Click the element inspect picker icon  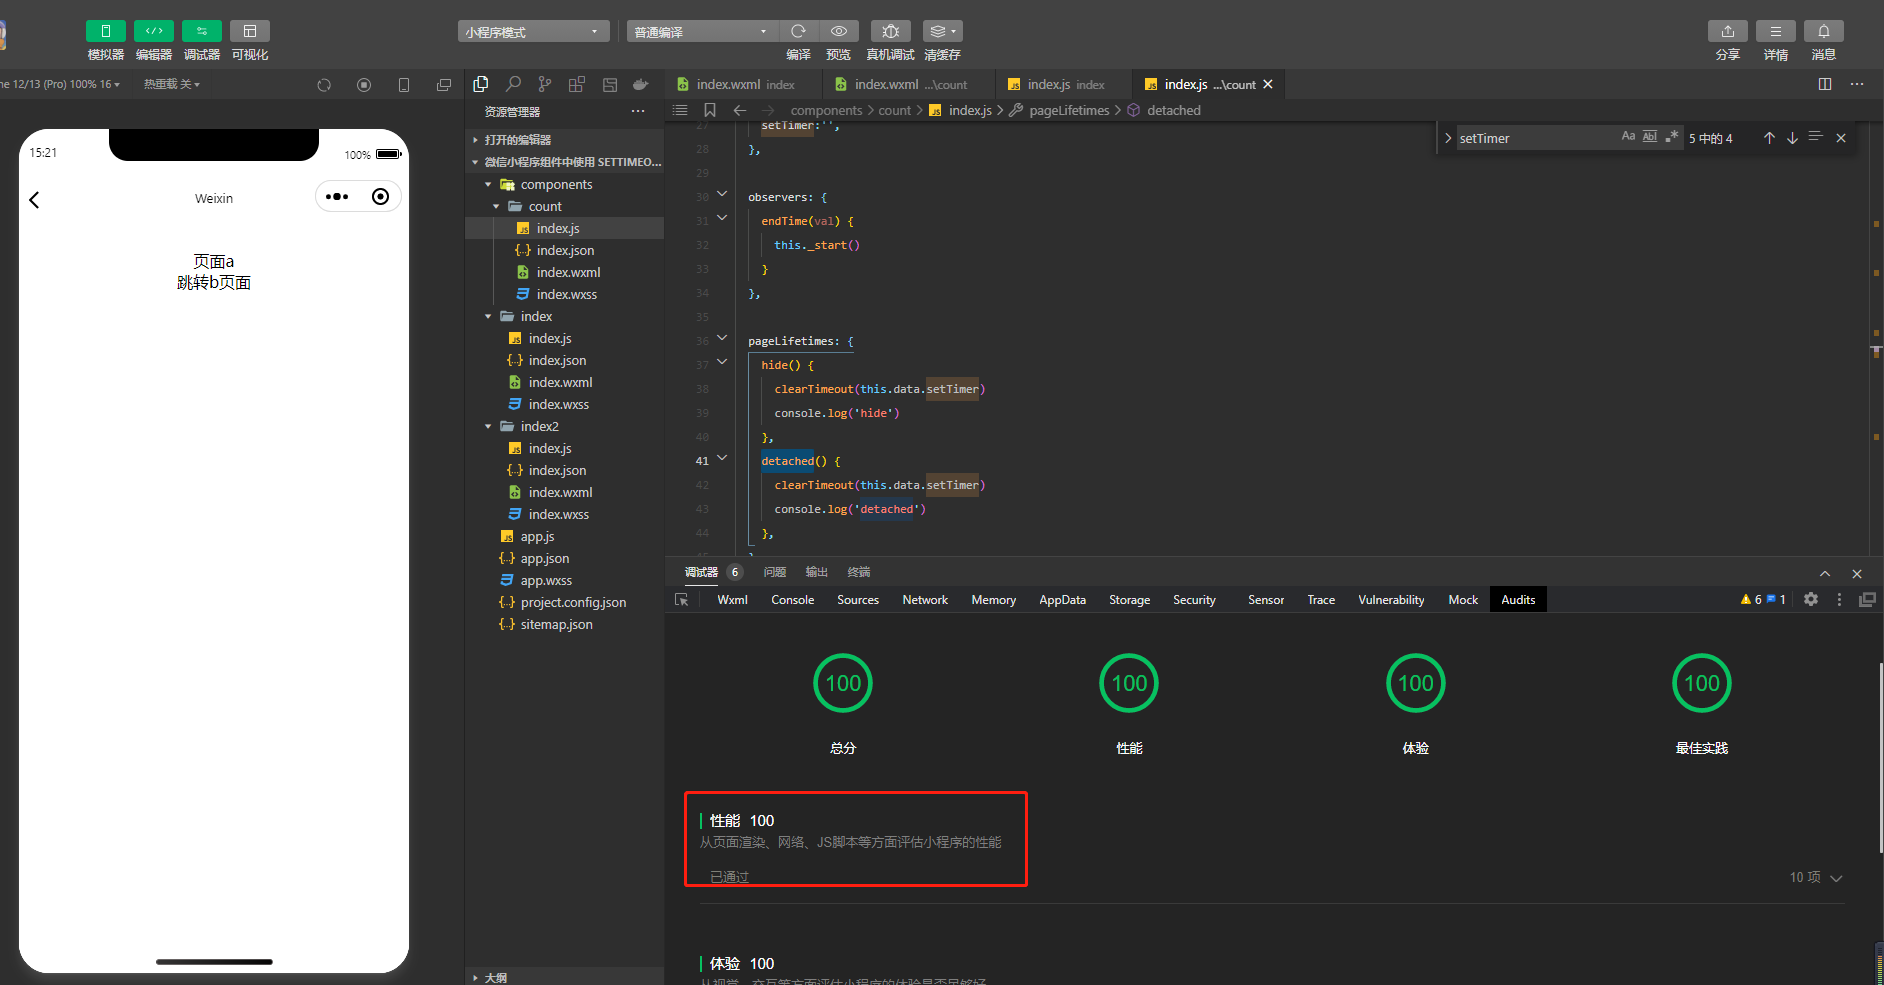pos(682,600)
